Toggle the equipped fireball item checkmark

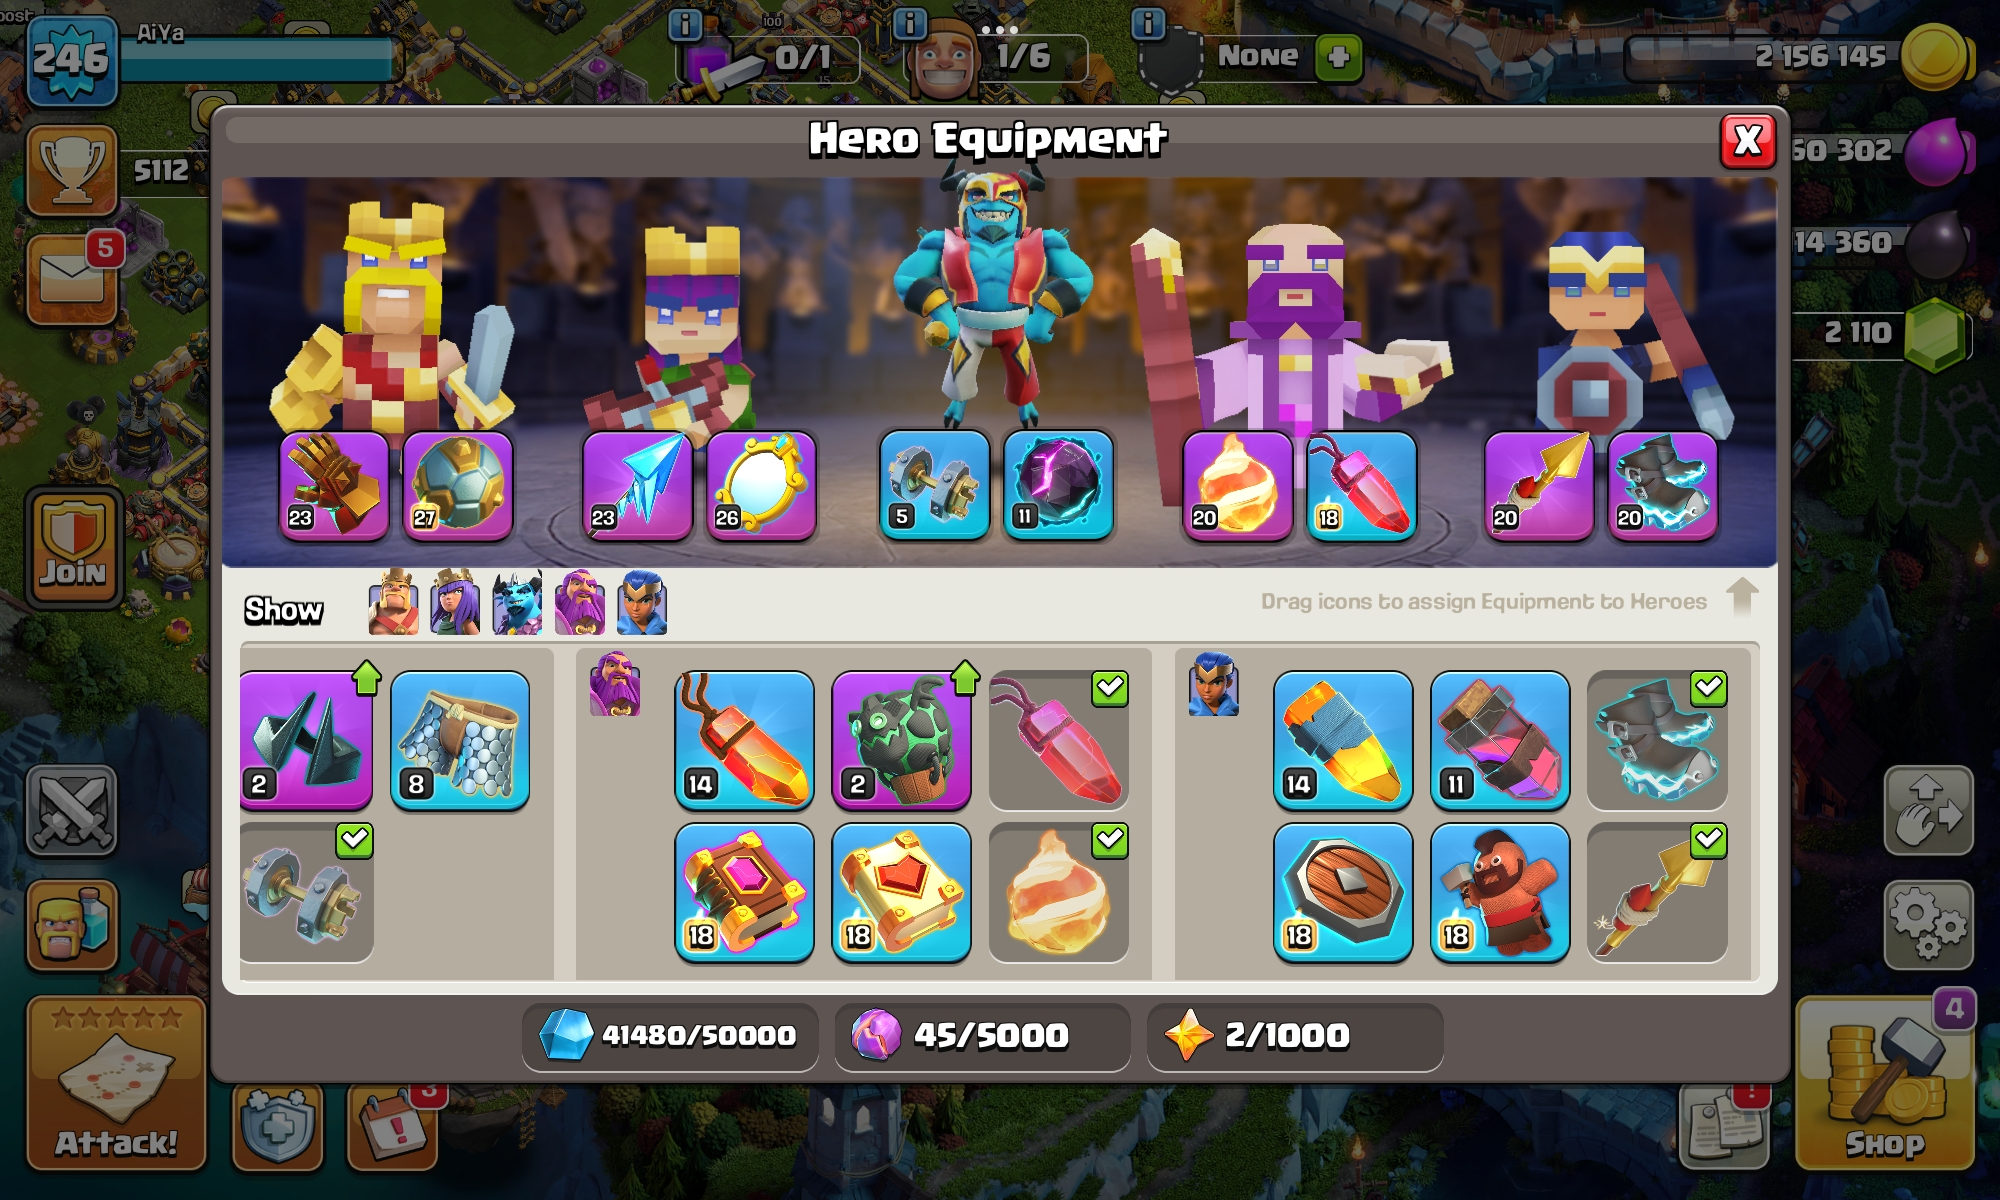(x=1110, y=841)
